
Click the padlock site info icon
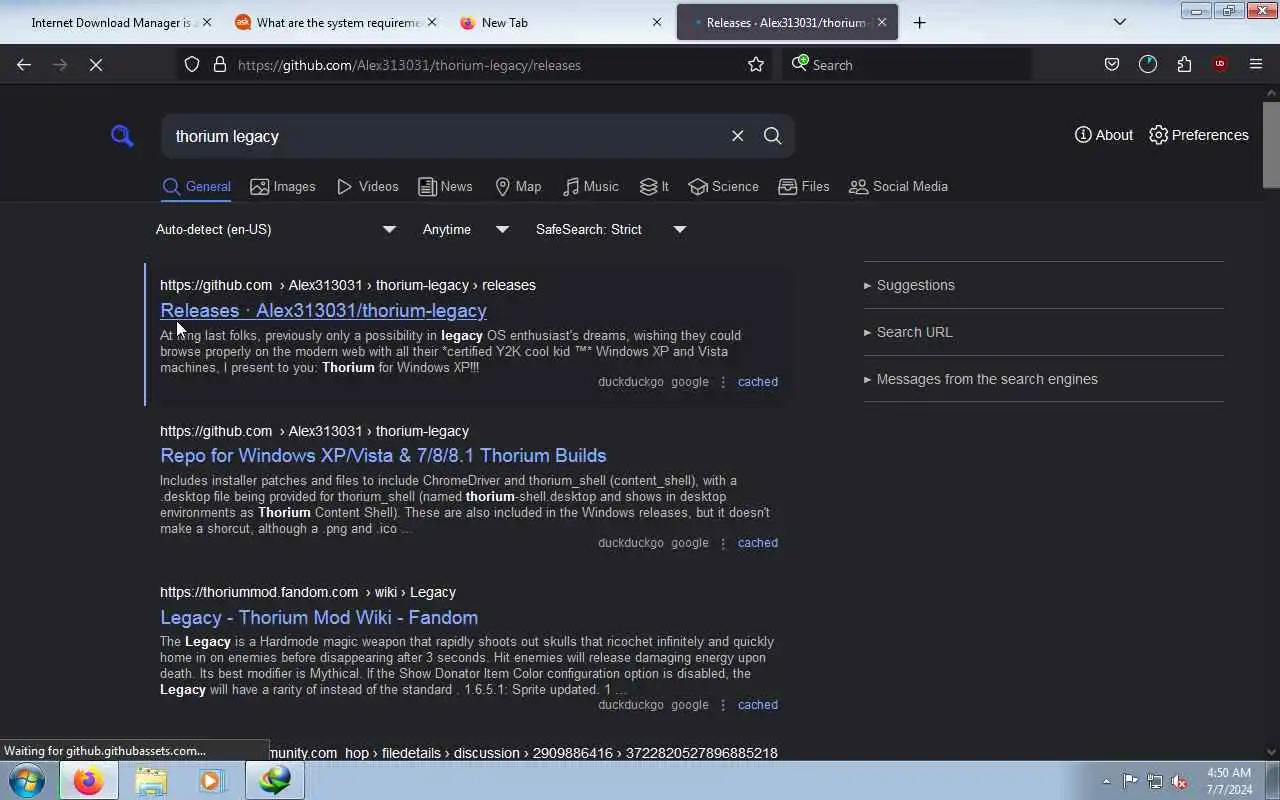coord(220,65)
